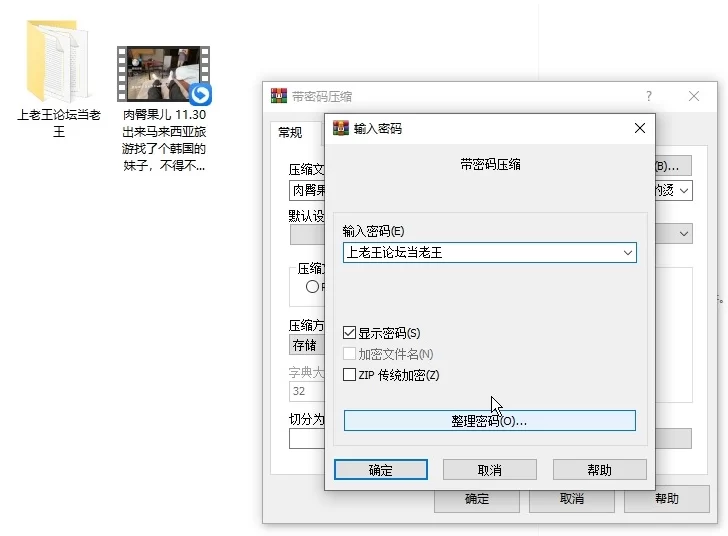Click the 32 dictionary size field

pyautogui.click(x=307, y=391)
